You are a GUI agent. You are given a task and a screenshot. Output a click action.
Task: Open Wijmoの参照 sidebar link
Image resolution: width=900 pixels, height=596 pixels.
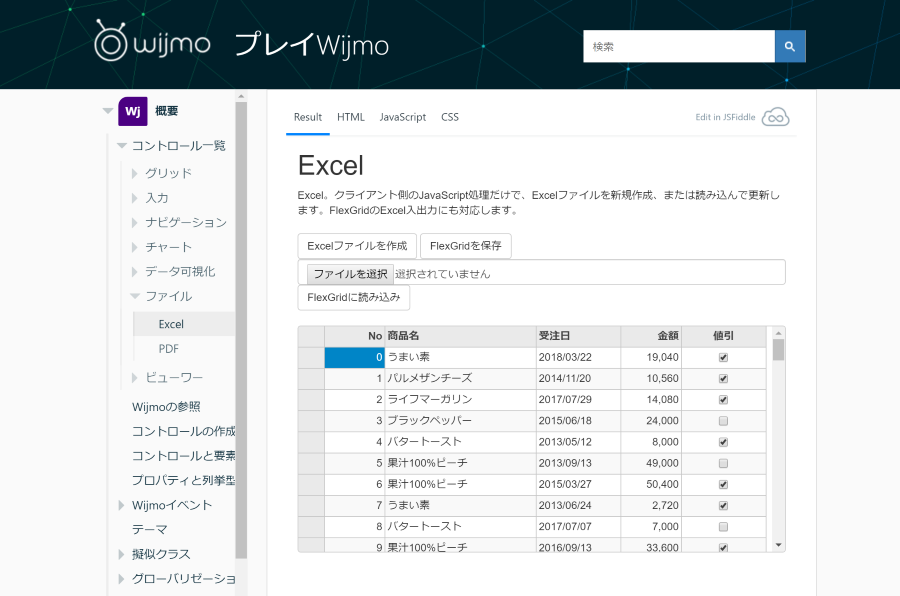point(166,407)
